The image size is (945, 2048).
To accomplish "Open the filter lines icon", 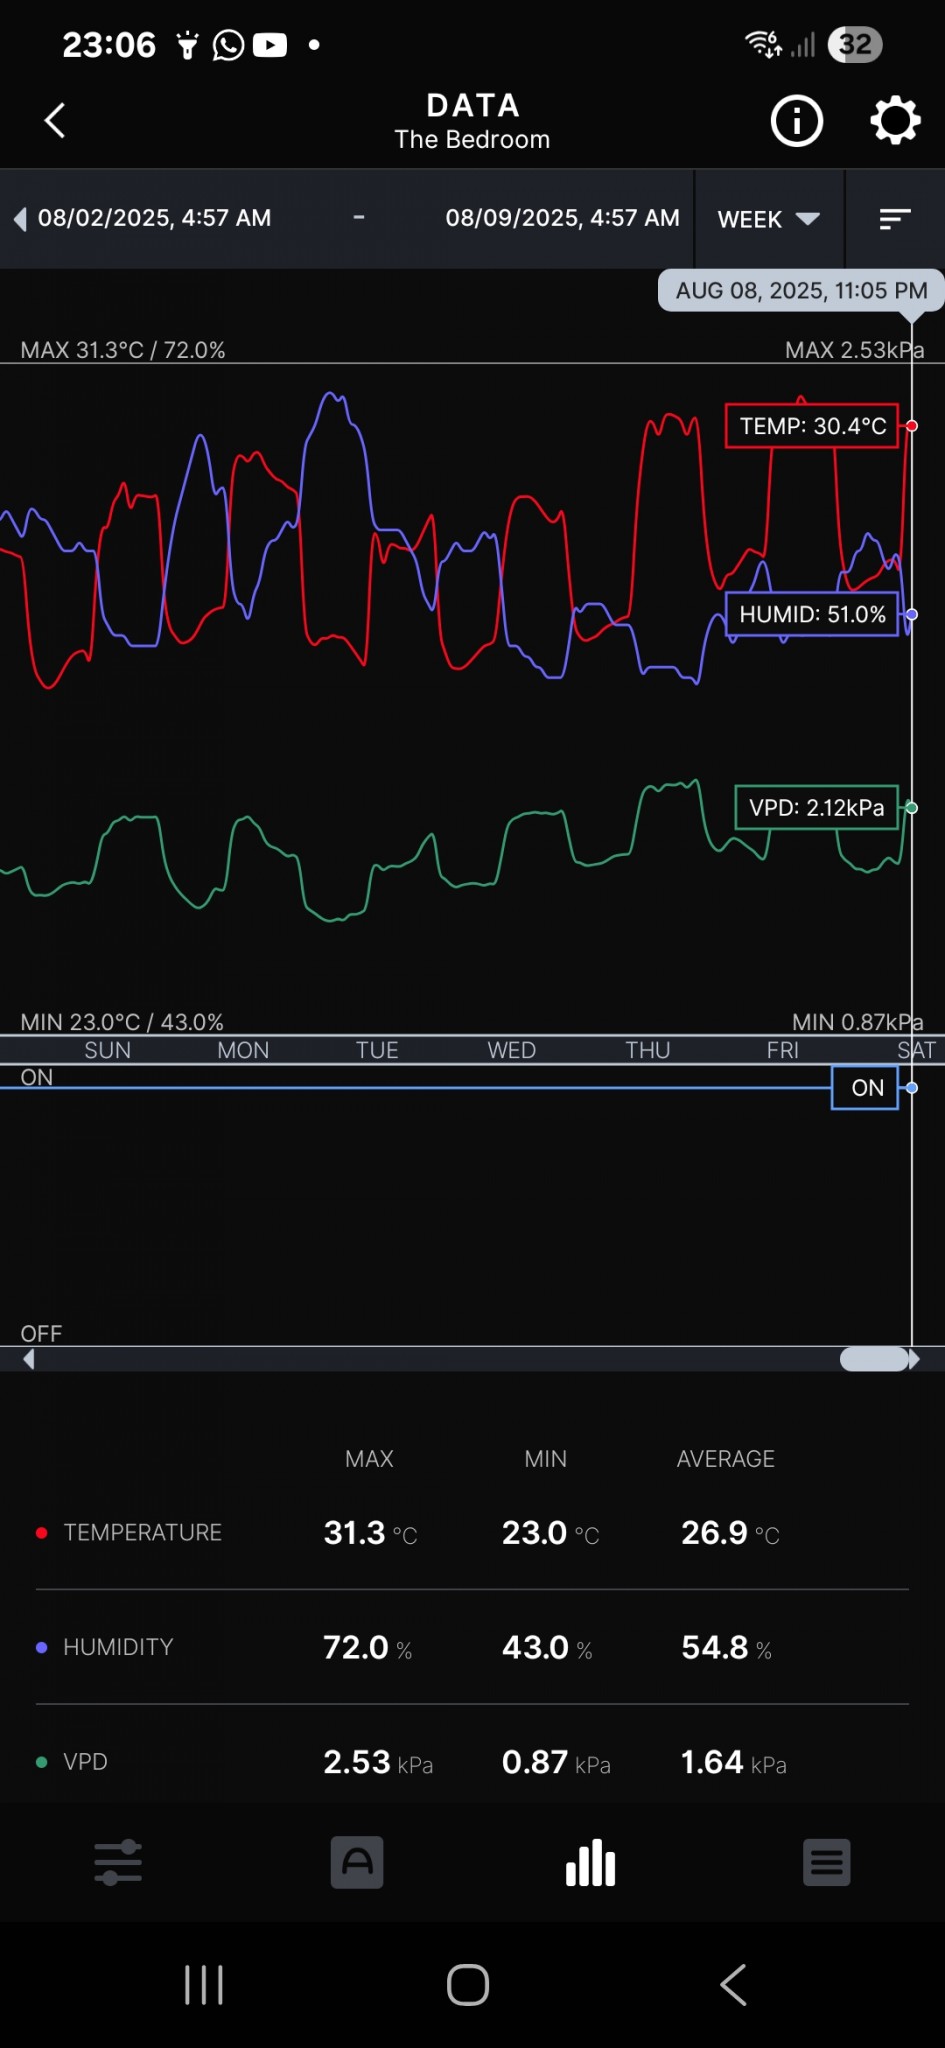I will 894,219.
